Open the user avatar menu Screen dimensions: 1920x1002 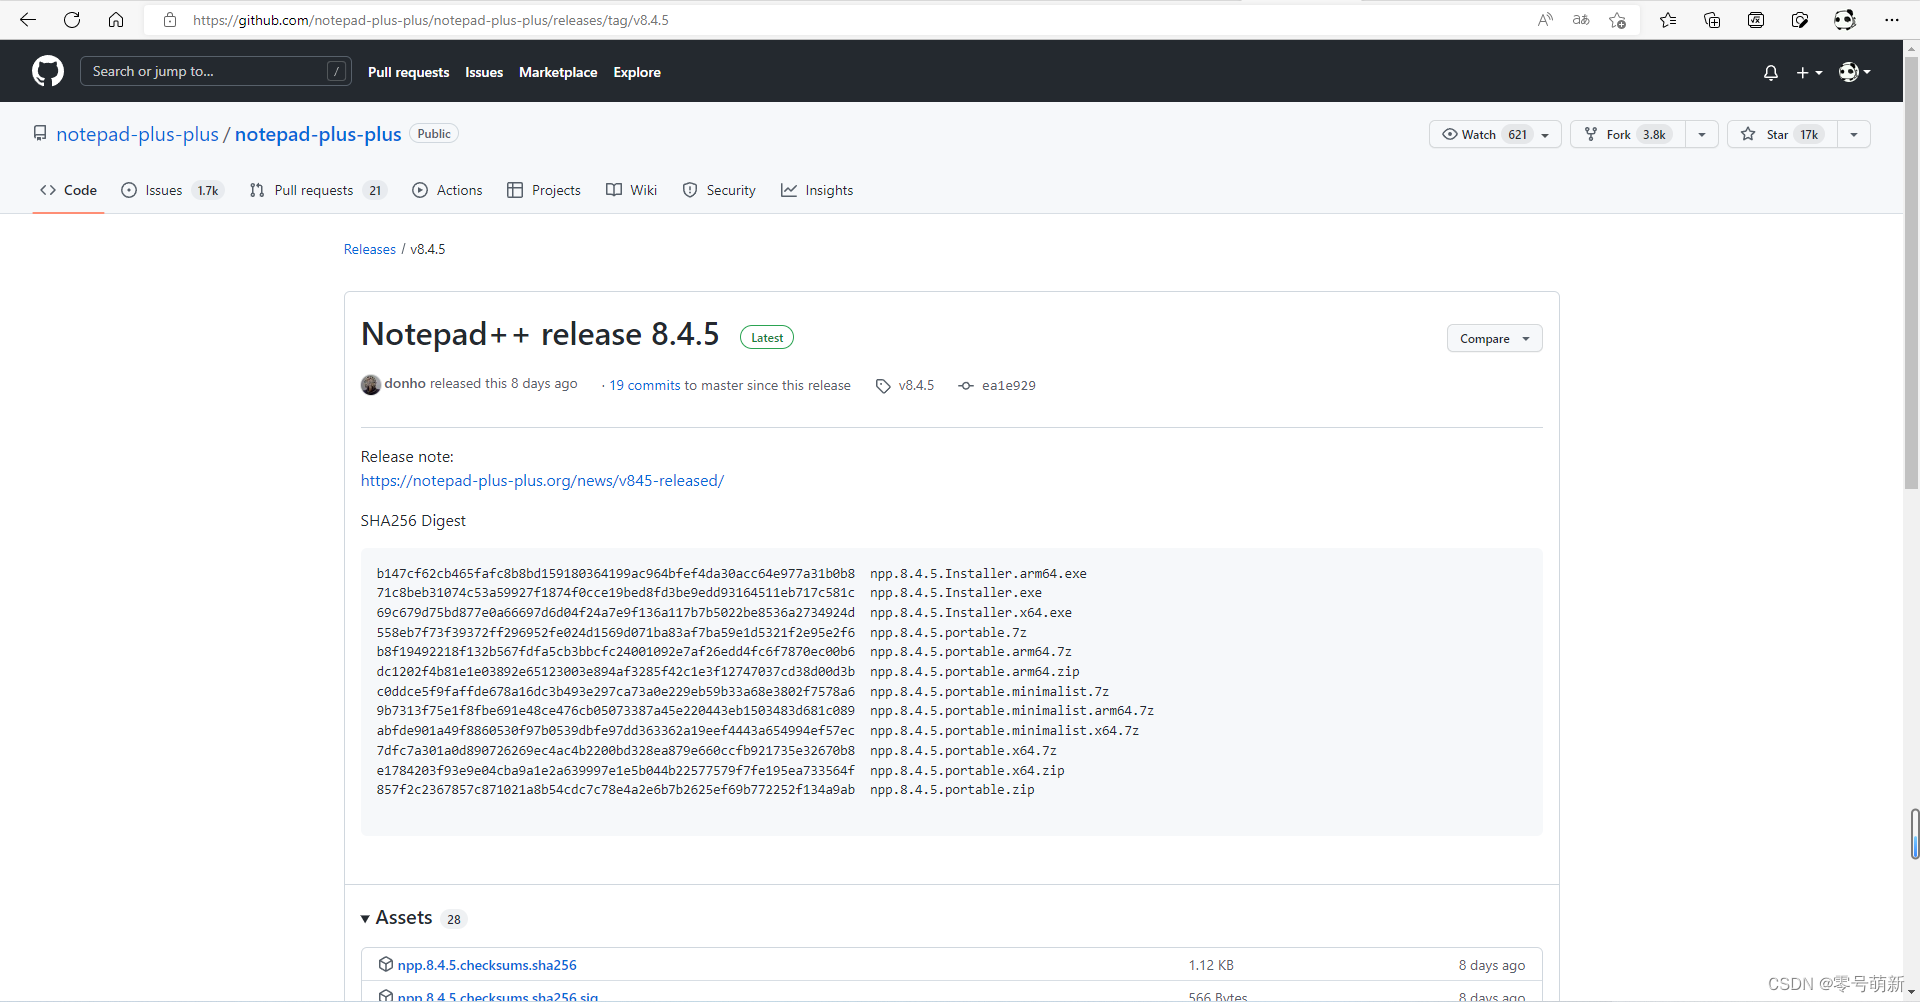pyautogui.click(x=1855, y=72)
